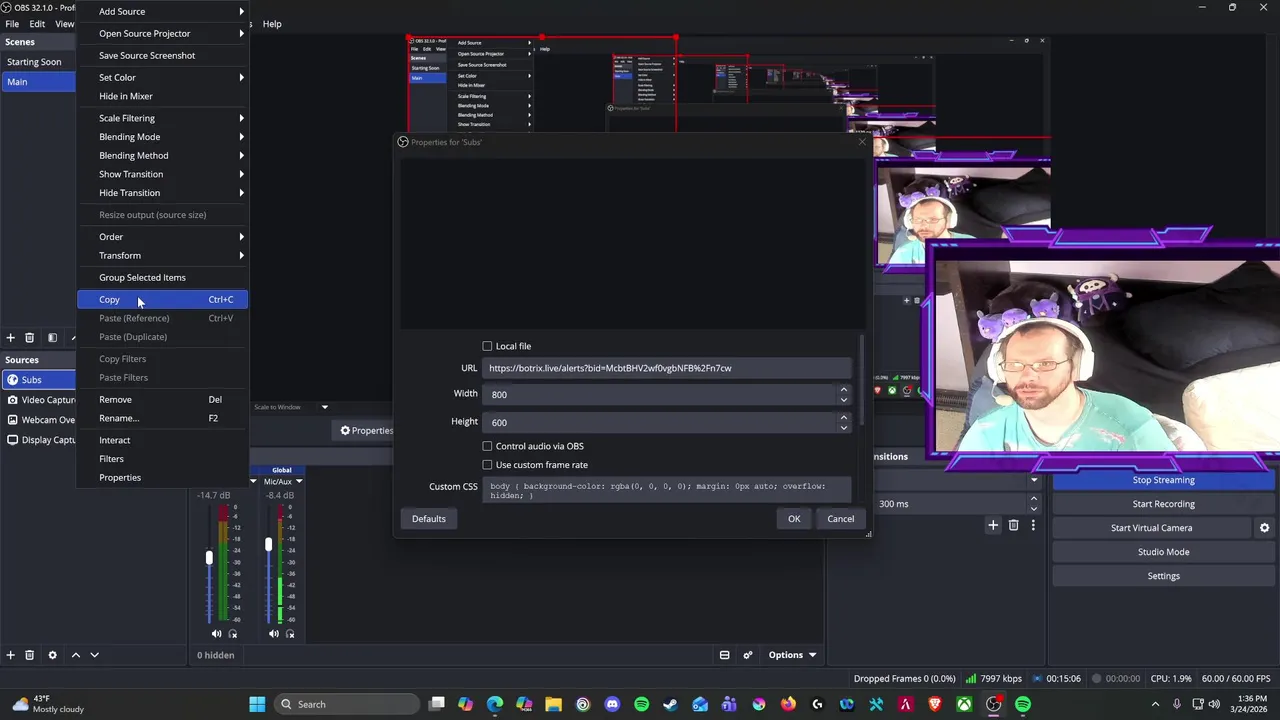Click the add transition plus icon
Viewport: 1280px width, 720px height.
pyautogui.click(x=993, y=525)
